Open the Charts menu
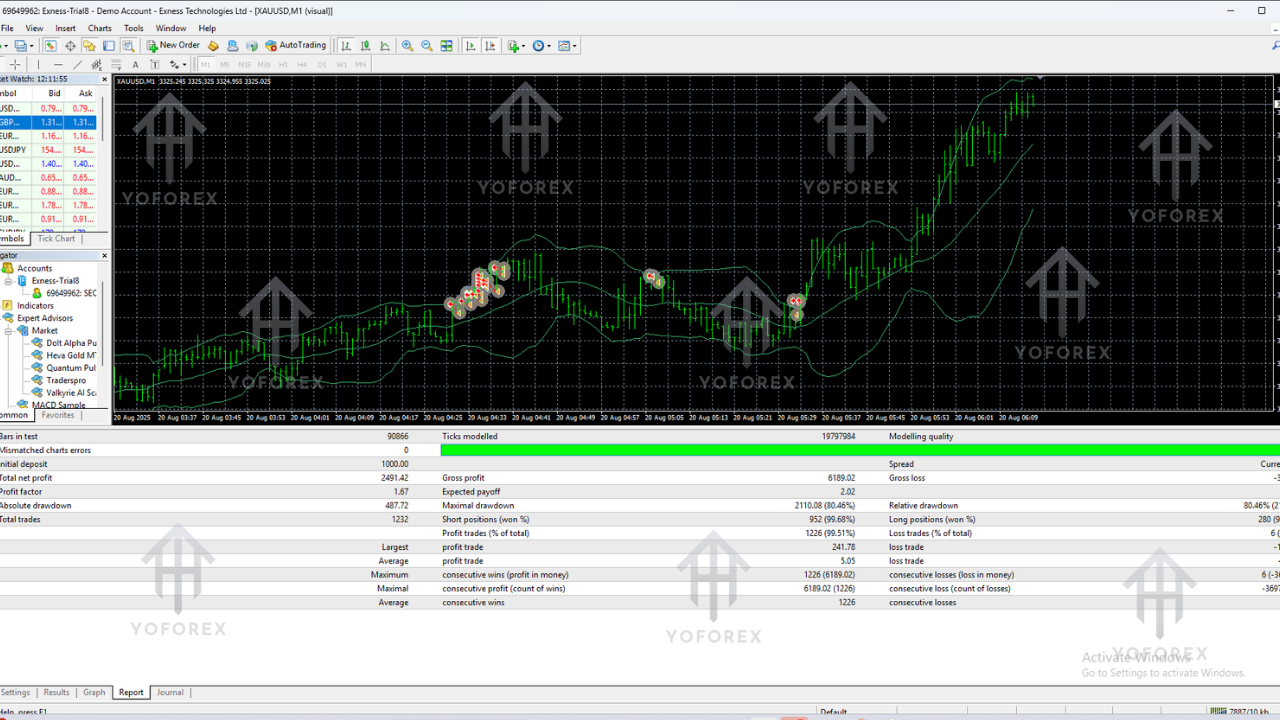 pyautogui.click(x=99, y=28)
